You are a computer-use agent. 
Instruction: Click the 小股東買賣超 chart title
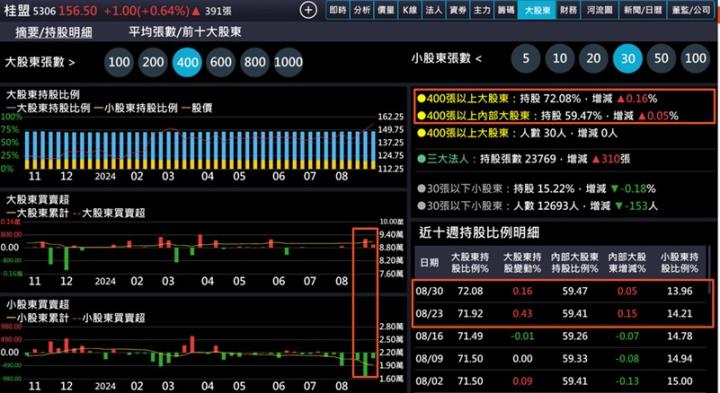pos(37,304)
